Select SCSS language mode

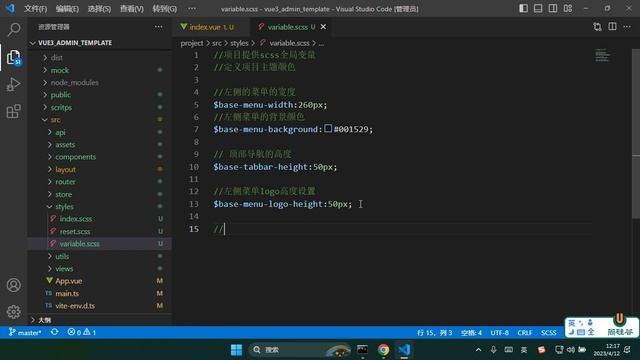(x=549, y=333)
